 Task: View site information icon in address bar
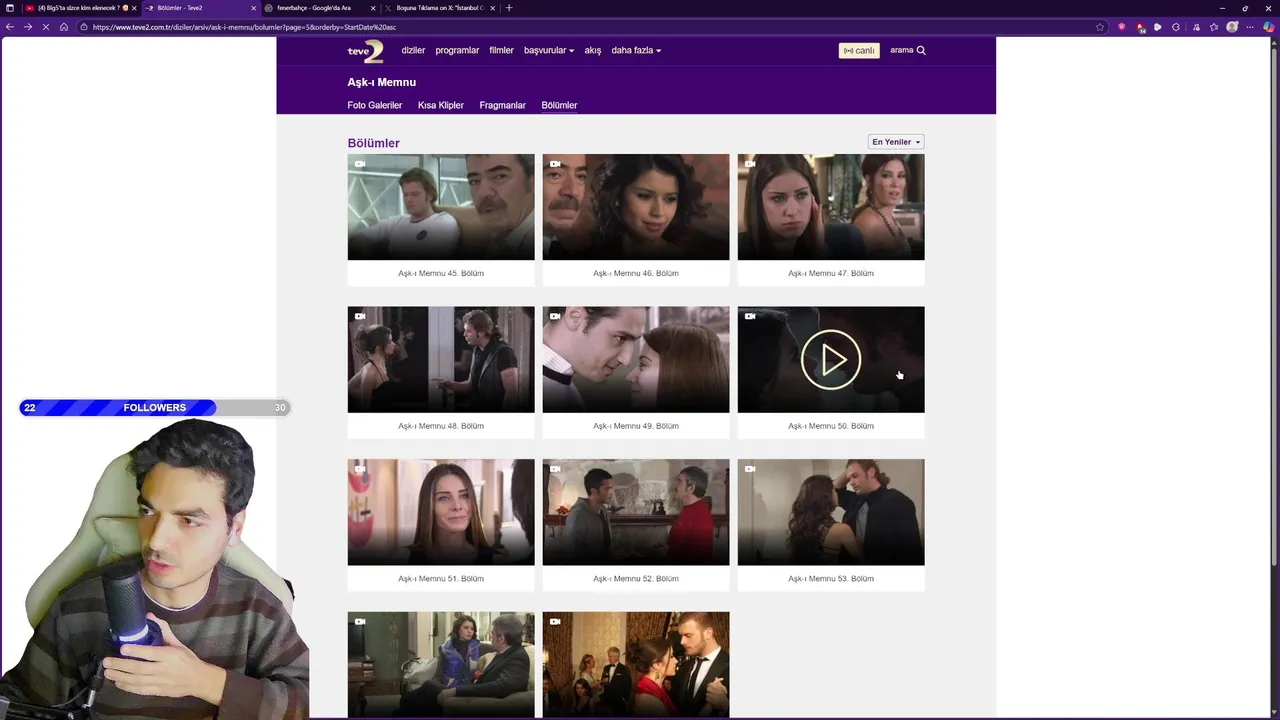[84, 27]
